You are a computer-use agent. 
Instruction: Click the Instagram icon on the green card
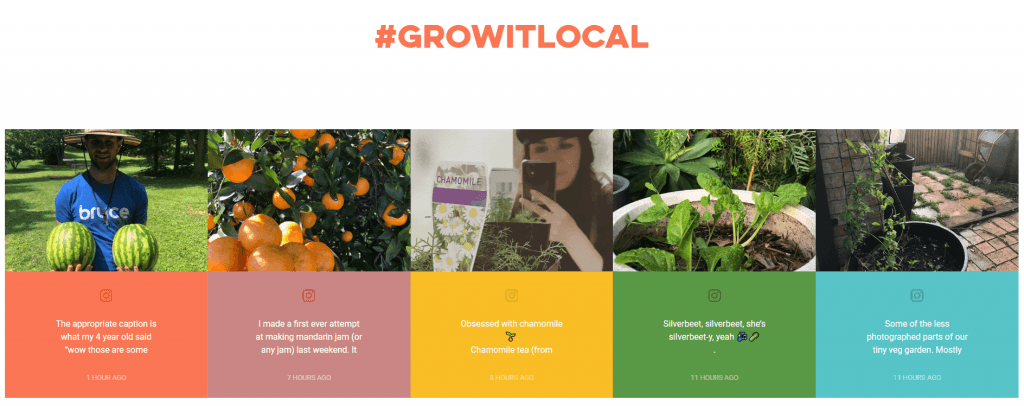[714, 296]
